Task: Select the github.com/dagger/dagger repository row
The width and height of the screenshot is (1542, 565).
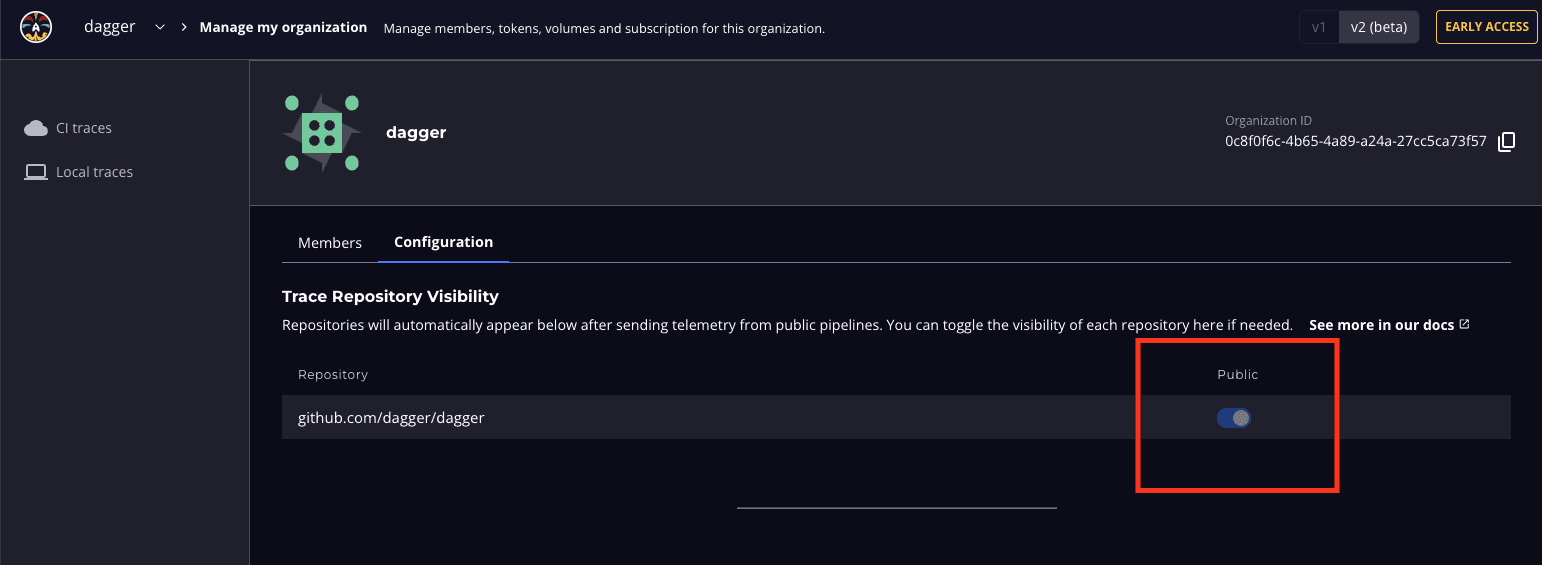Action: coord(391,418)
